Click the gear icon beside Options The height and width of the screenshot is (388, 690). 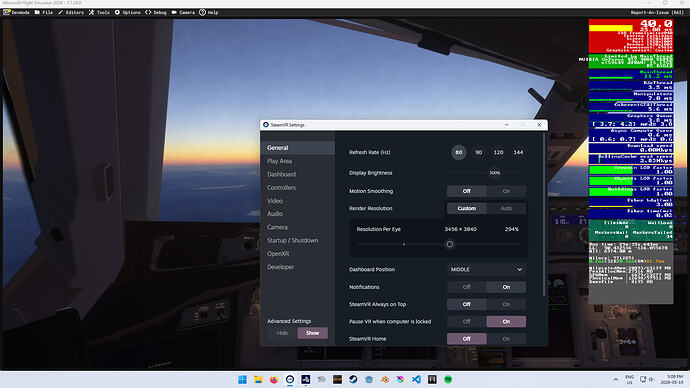[x=117, y=12]
